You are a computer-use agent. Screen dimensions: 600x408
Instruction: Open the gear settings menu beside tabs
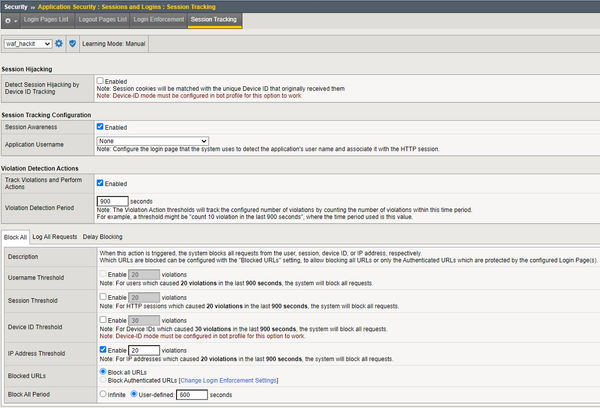coord(11,19)
